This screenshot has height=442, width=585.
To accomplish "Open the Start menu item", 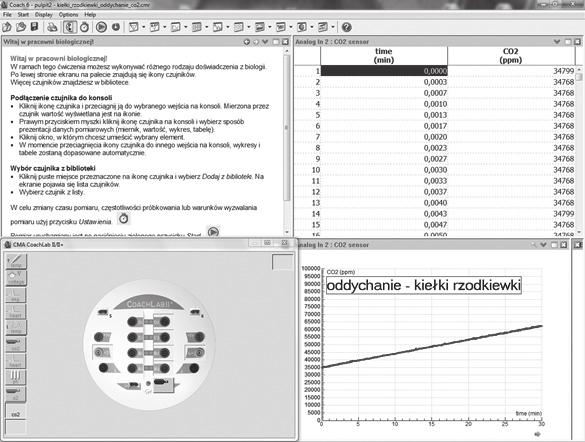I will tap(23, 15).
